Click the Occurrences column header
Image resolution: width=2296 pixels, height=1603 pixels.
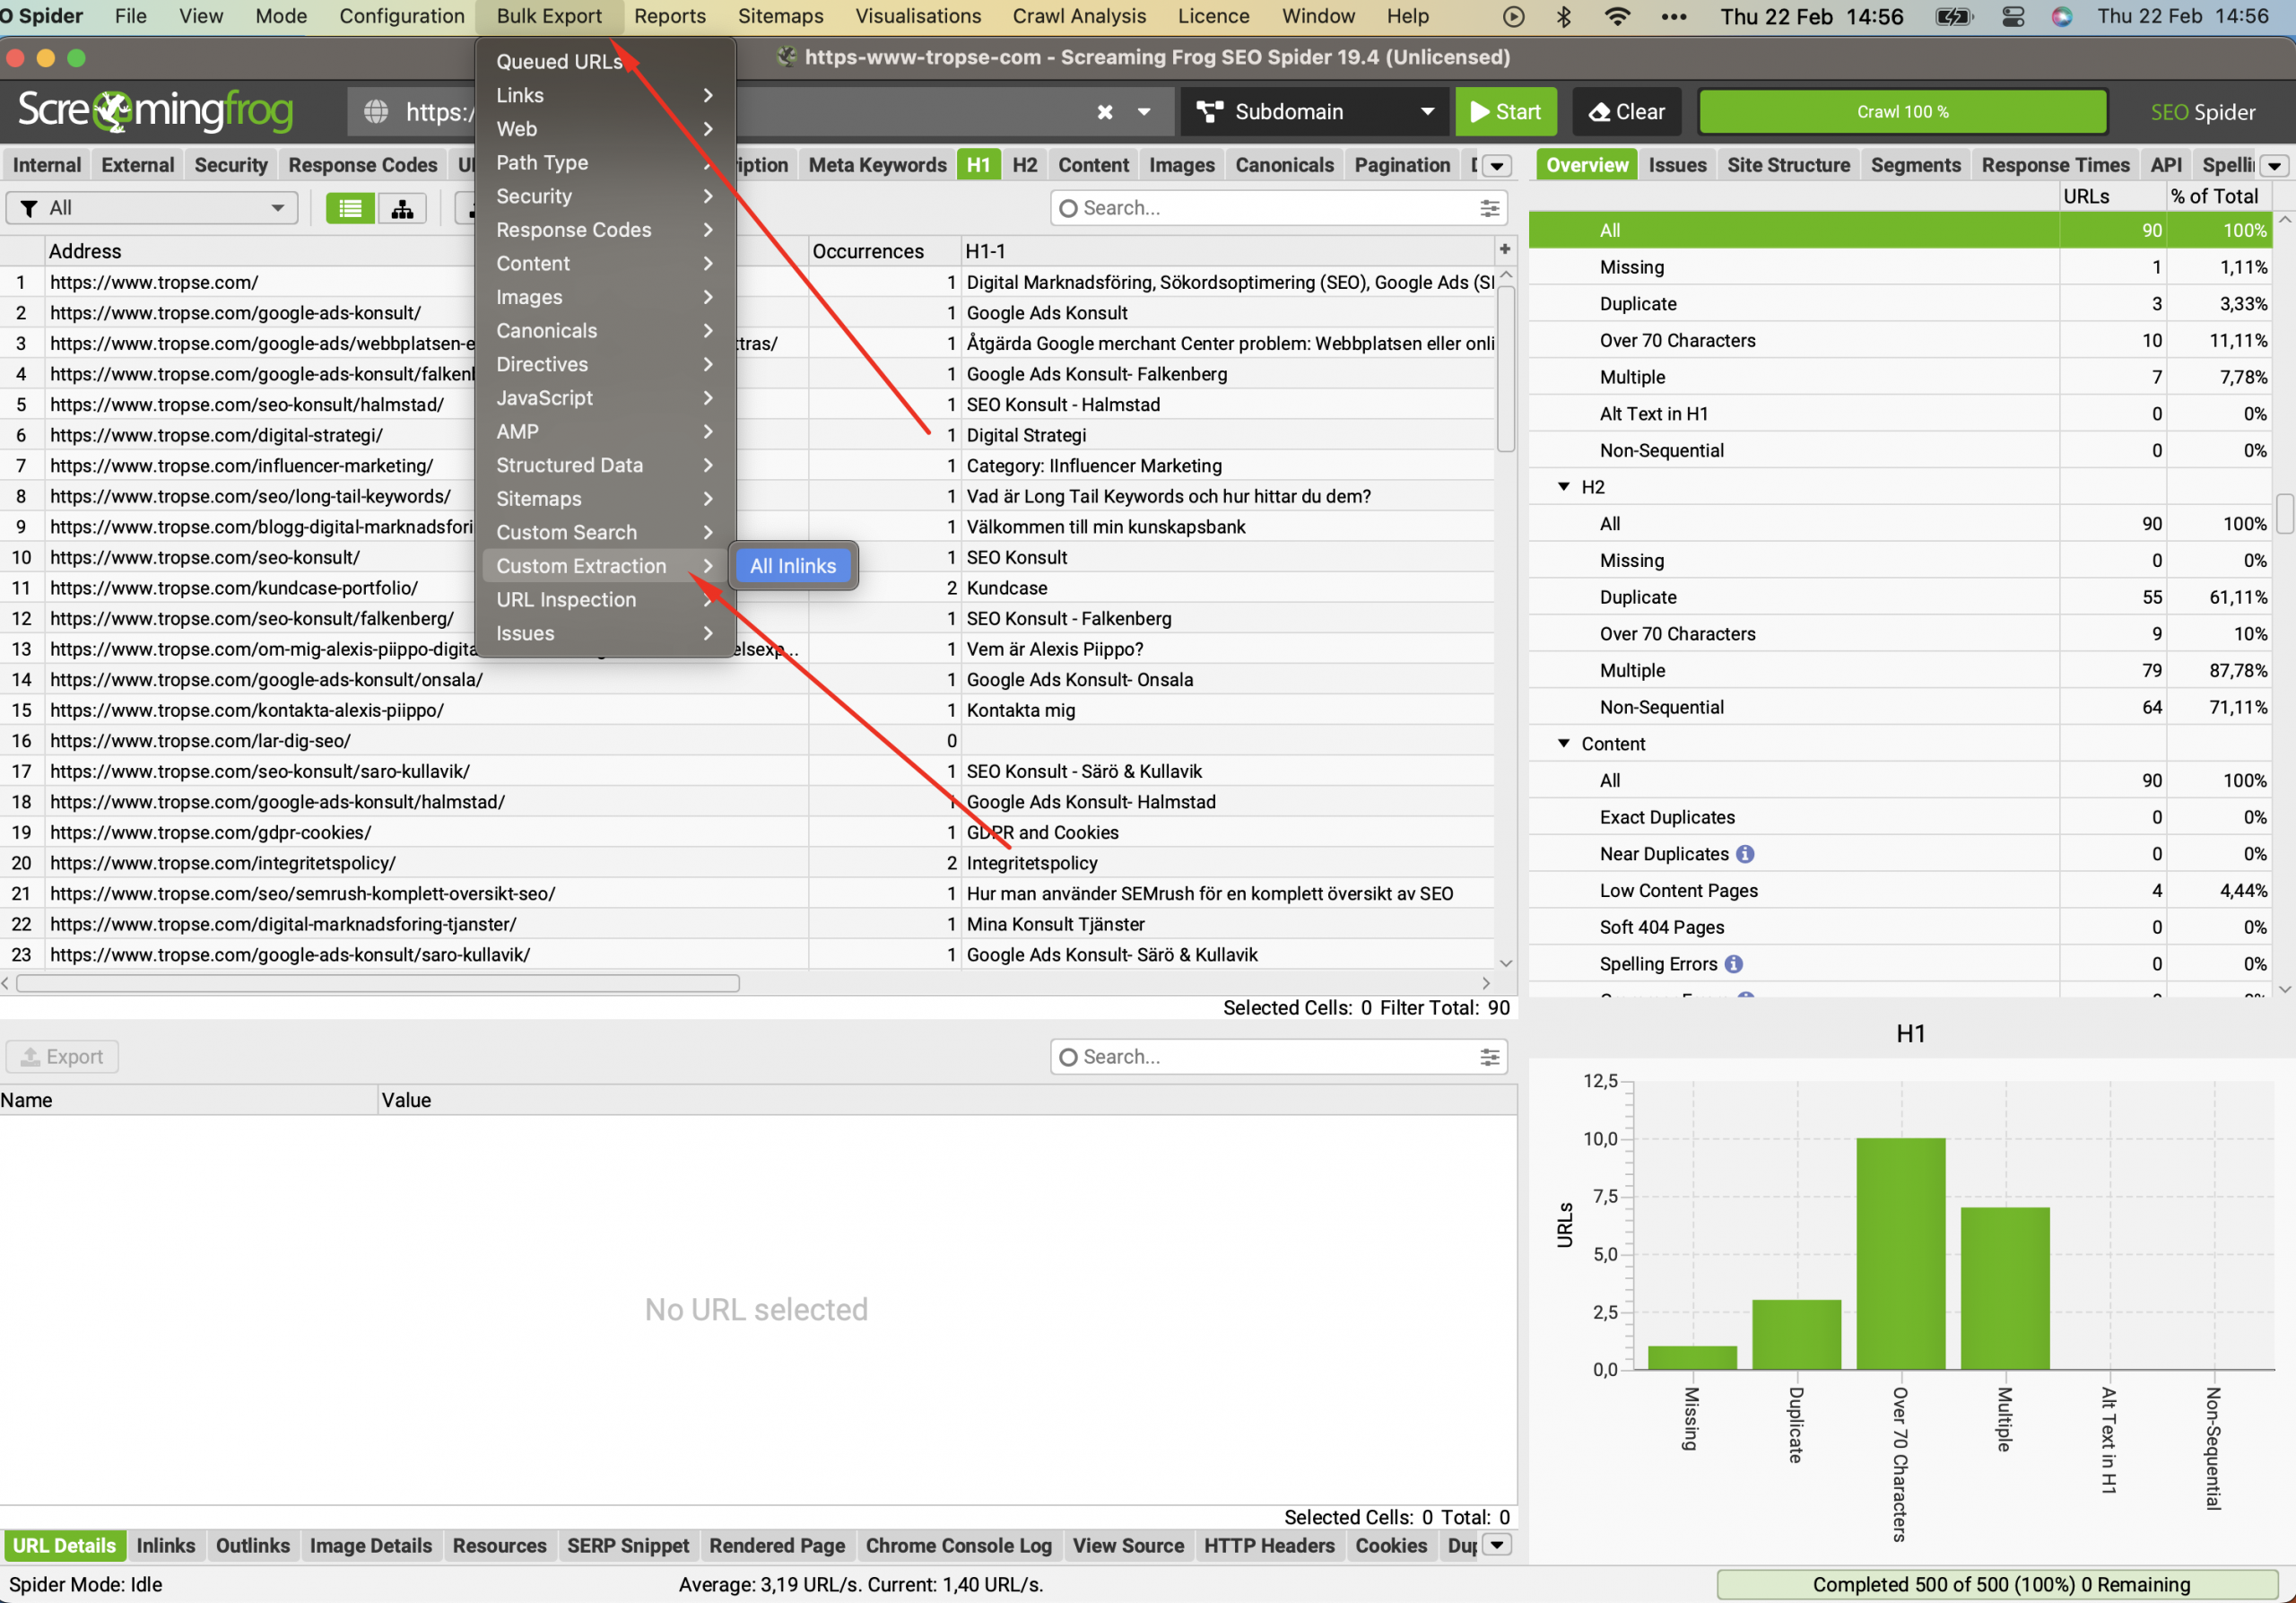[883, 251]
